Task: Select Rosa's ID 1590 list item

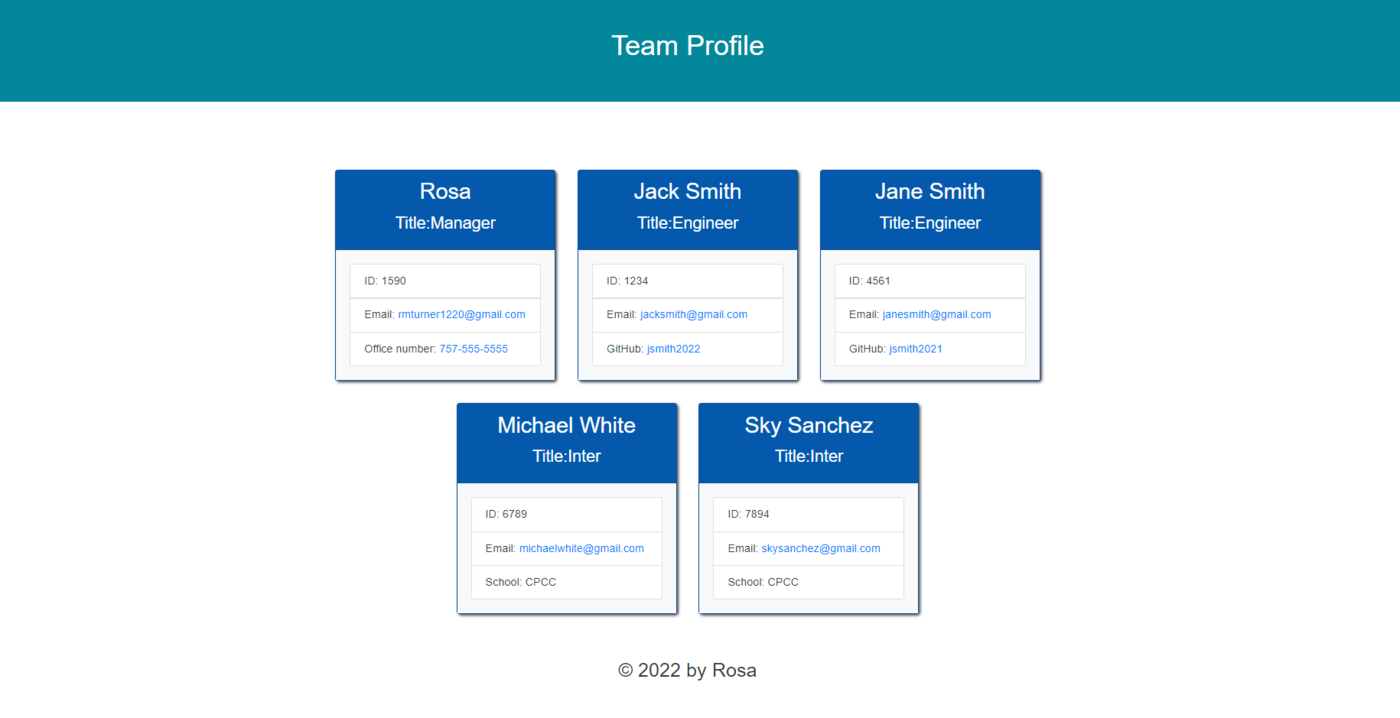Action: click(x=445, y=280)
